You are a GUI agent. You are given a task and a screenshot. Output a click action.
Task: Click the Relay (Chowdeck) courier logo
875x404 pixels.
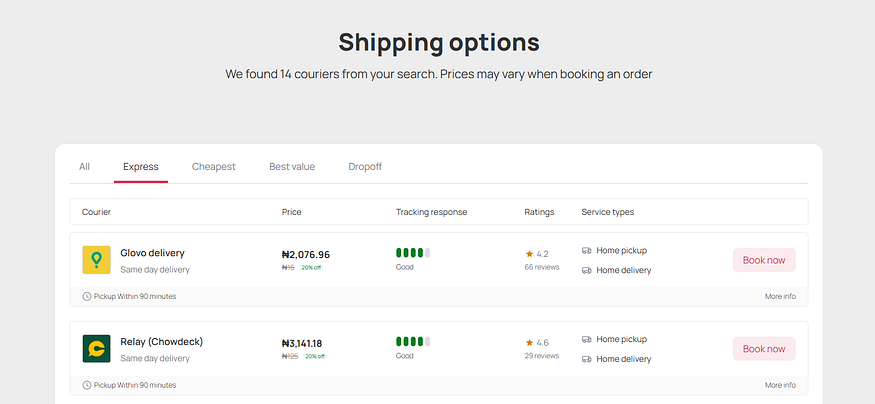[96, 348]
